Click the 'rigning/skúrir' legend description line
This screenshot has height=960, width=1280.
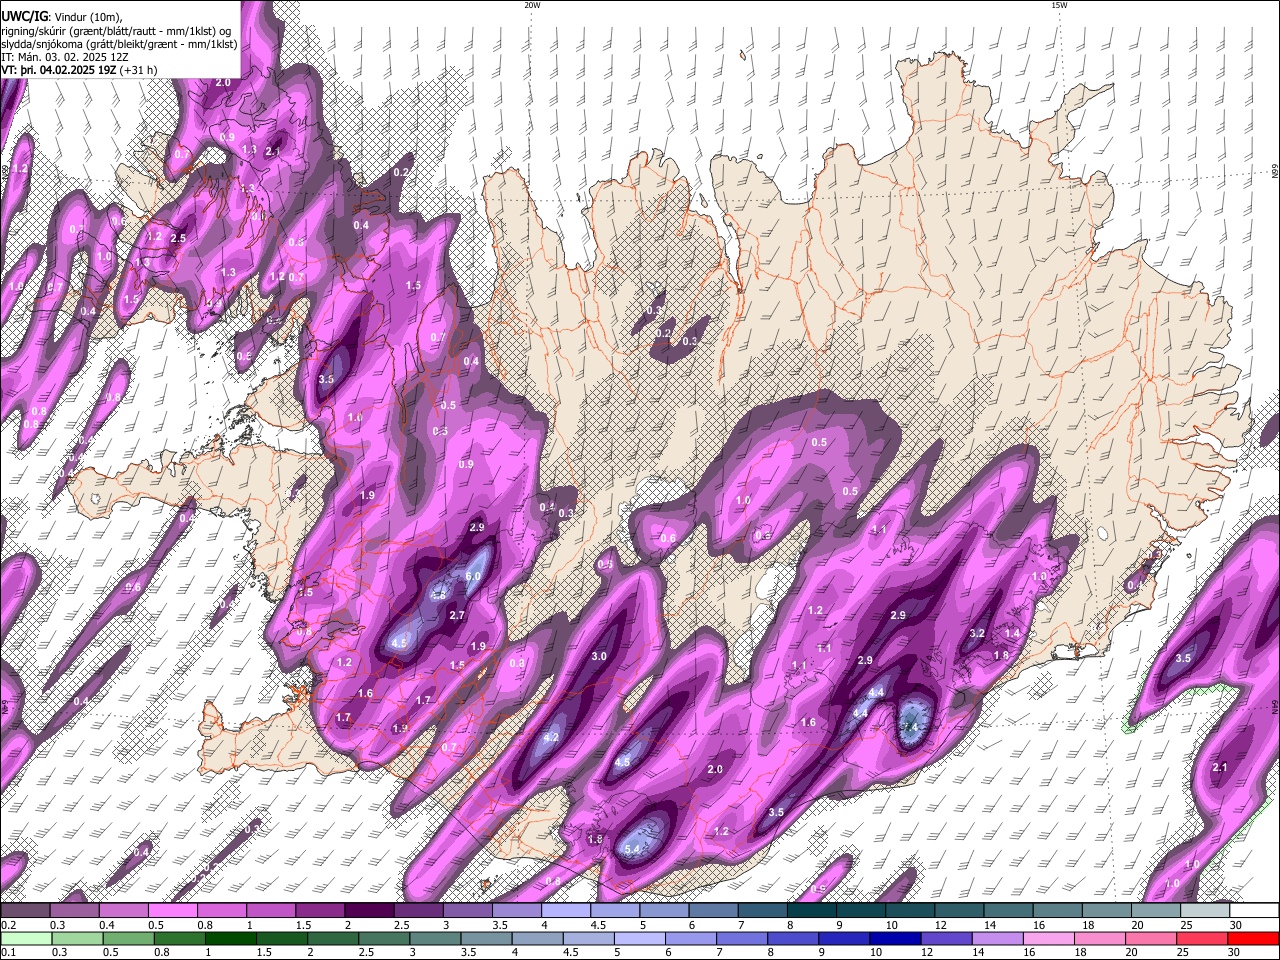pos(116,30)
